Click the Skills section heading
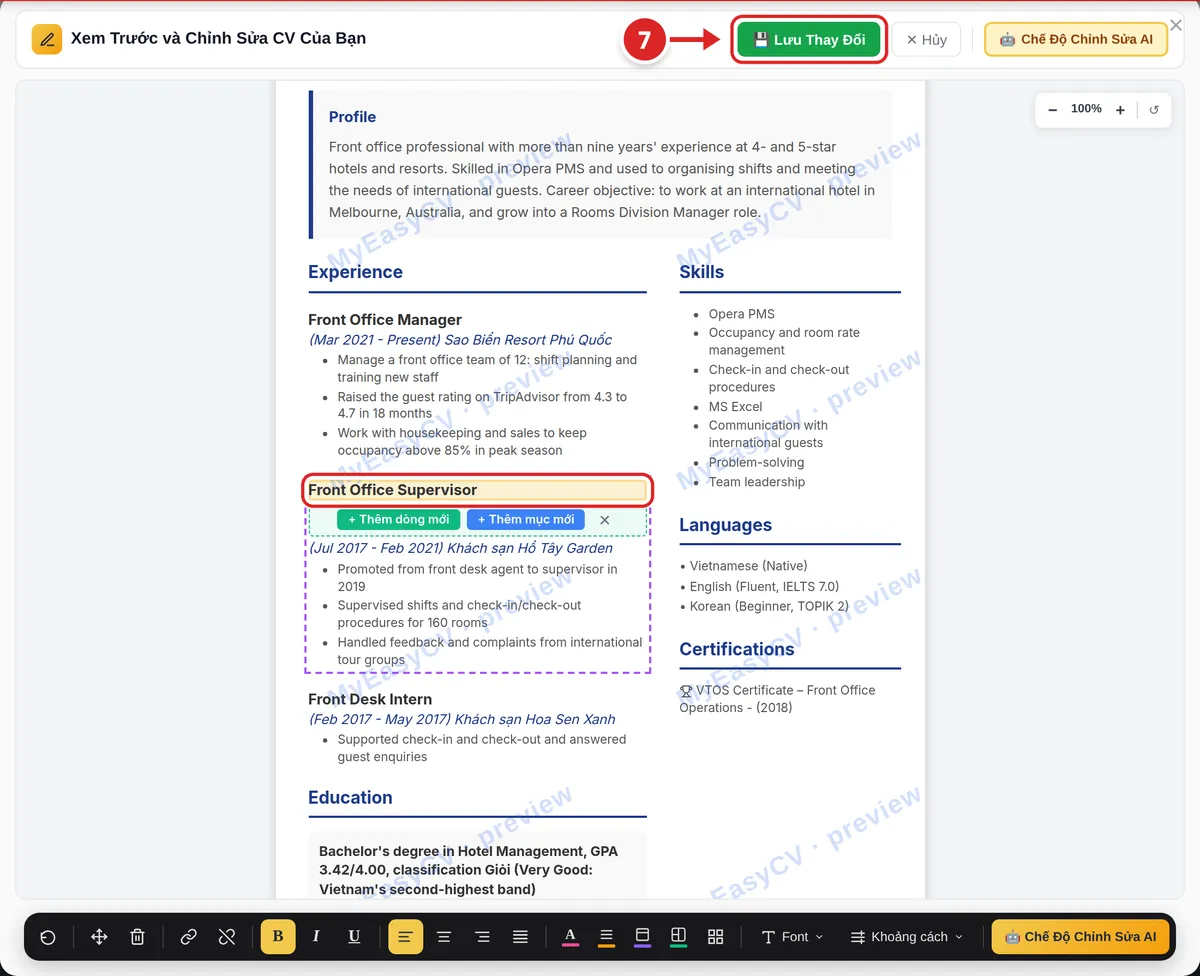 (702, 272)
